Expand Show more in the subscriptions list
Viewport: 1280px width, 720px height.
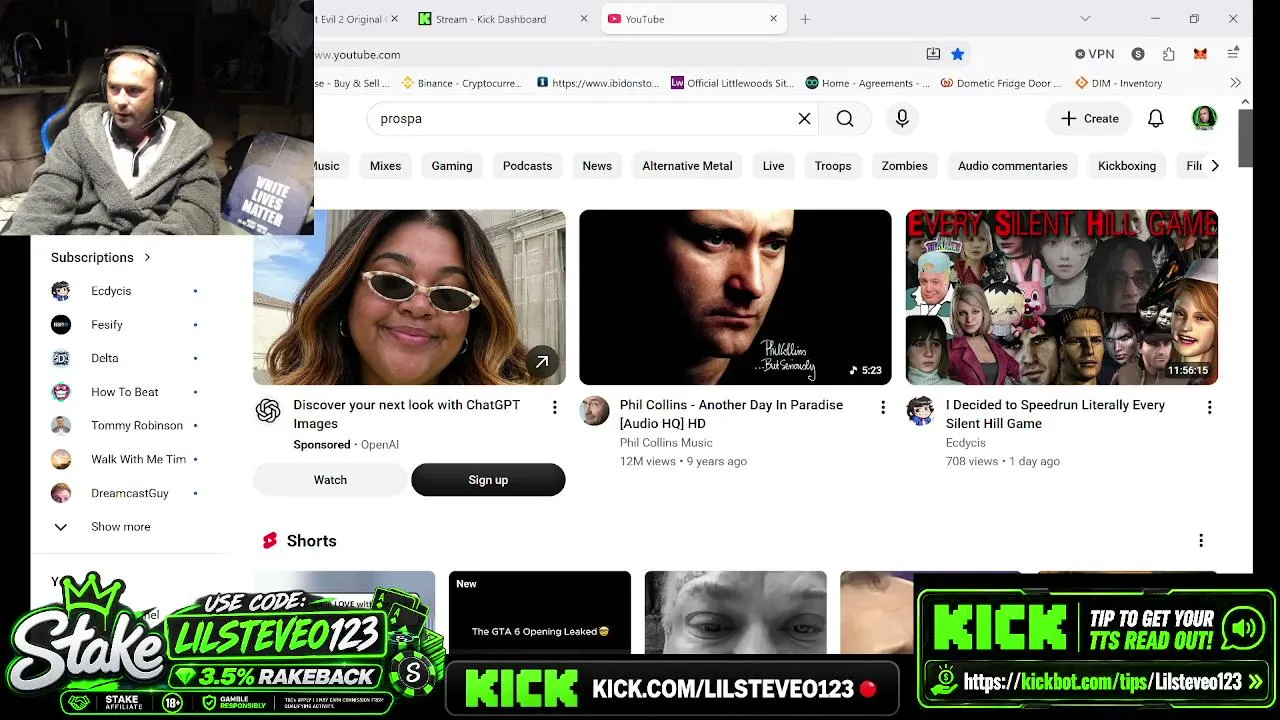(121, 527)
